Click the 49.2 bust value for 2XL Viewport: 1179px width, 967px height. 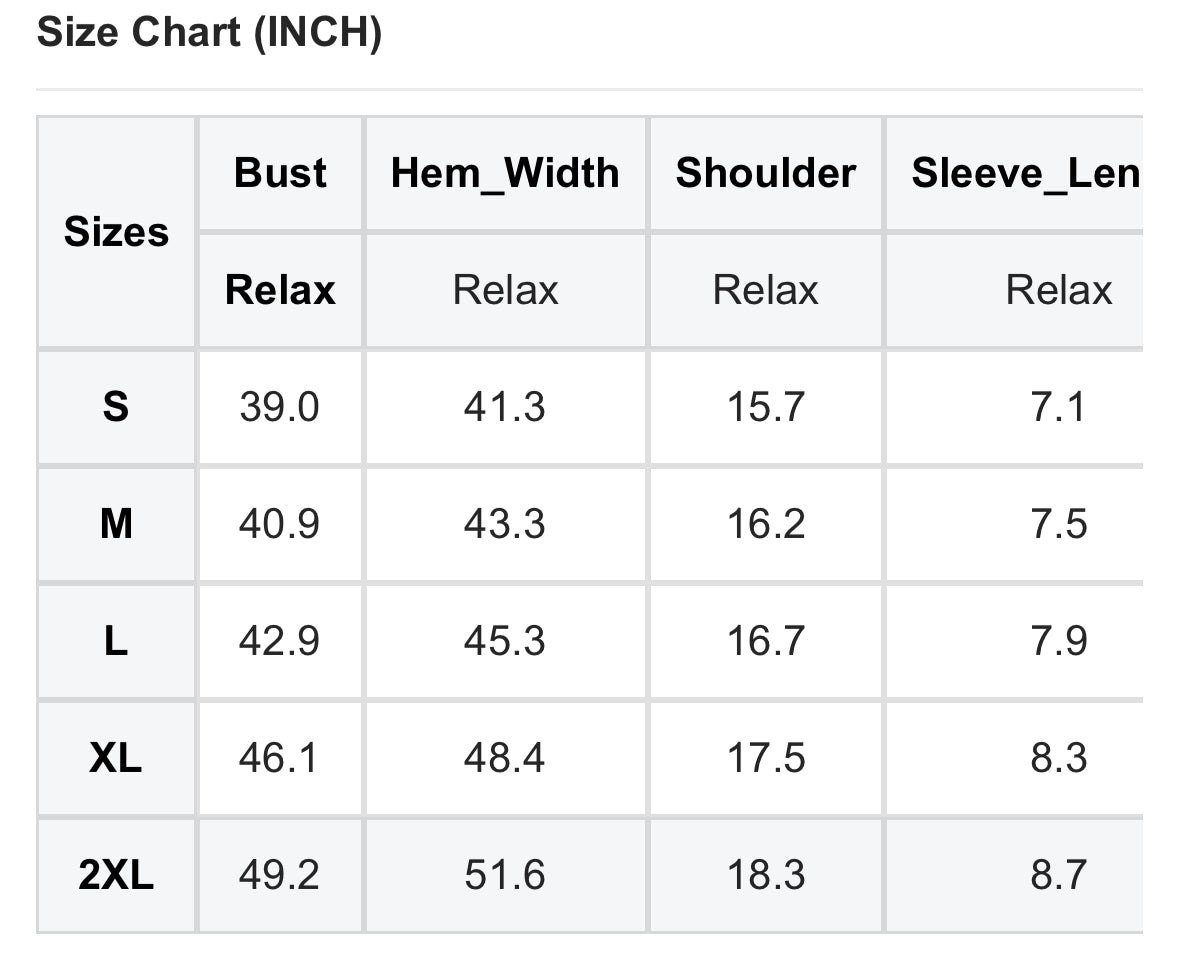click(x=279, y=875)
